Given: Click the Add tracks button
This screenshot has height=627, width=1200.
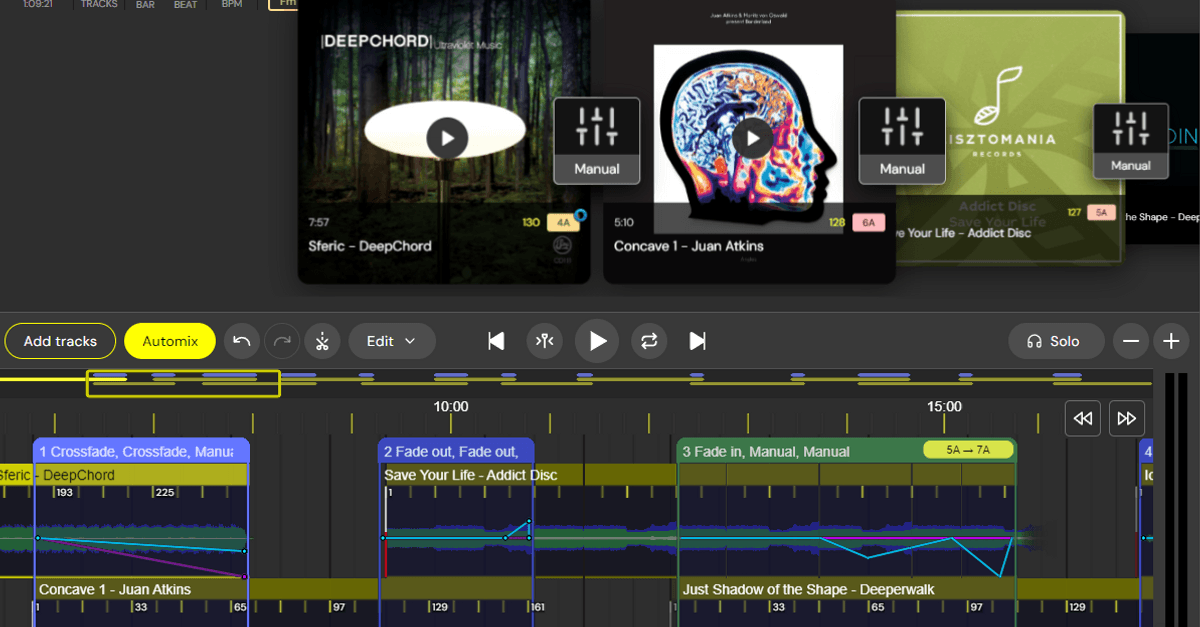Looking at the screenshot, I should 60,341.
